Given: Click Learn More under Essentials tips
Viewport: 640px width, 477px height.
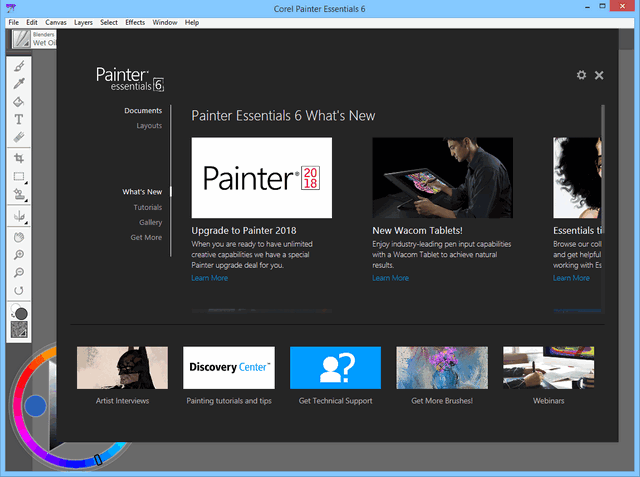Looking at the screenshot, I should [571, 278].
